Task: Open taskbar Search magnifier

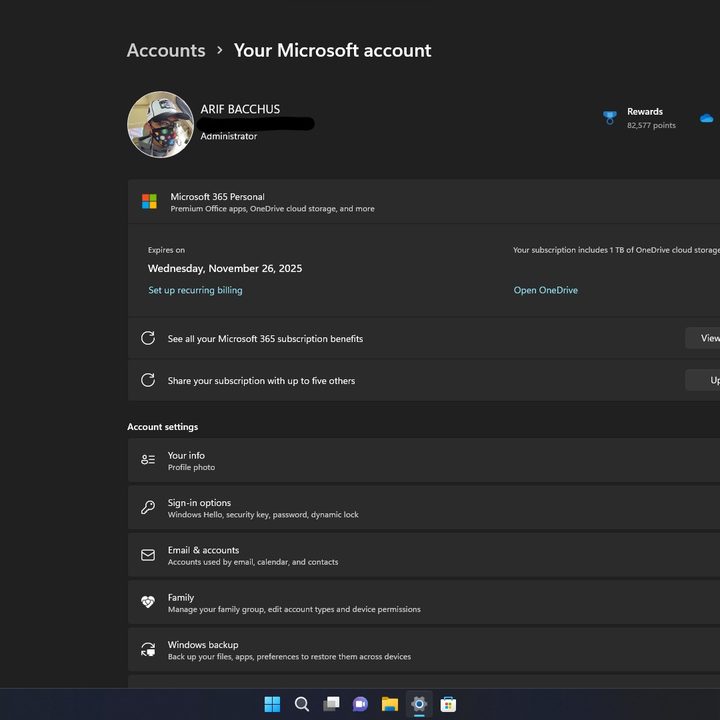Action: click(302, 704)
